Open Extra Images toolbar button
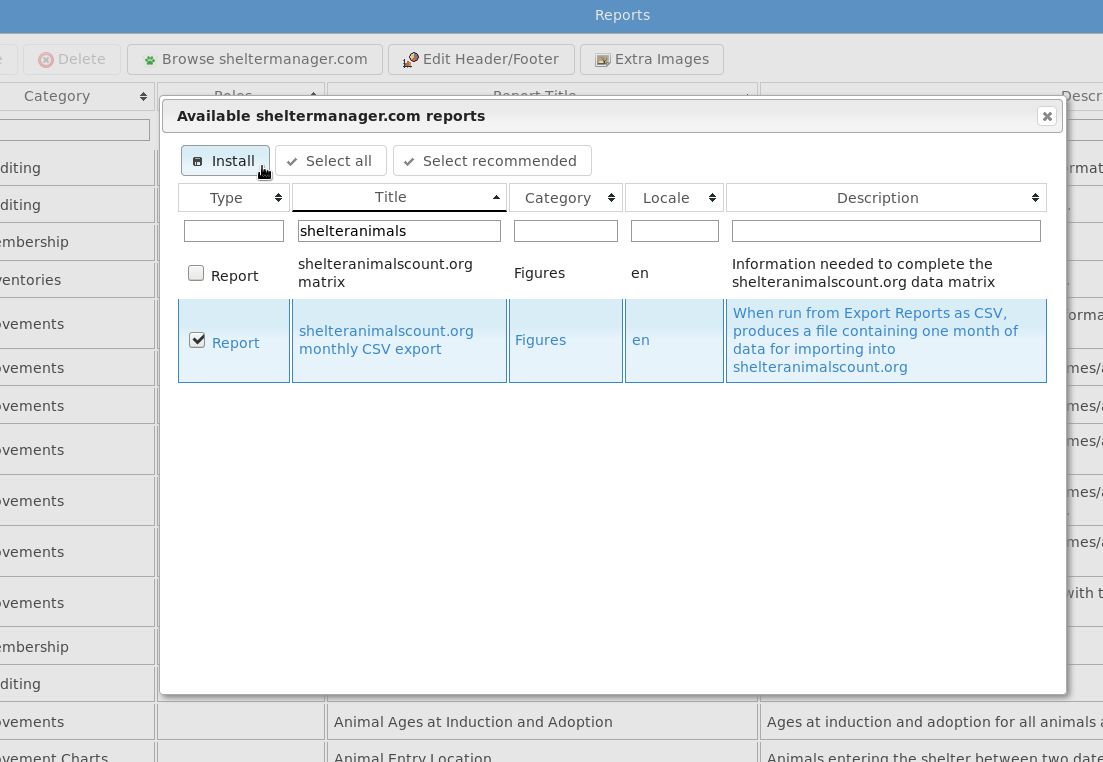This screenshot has width=1103, height=762. (x=652, y=59)
